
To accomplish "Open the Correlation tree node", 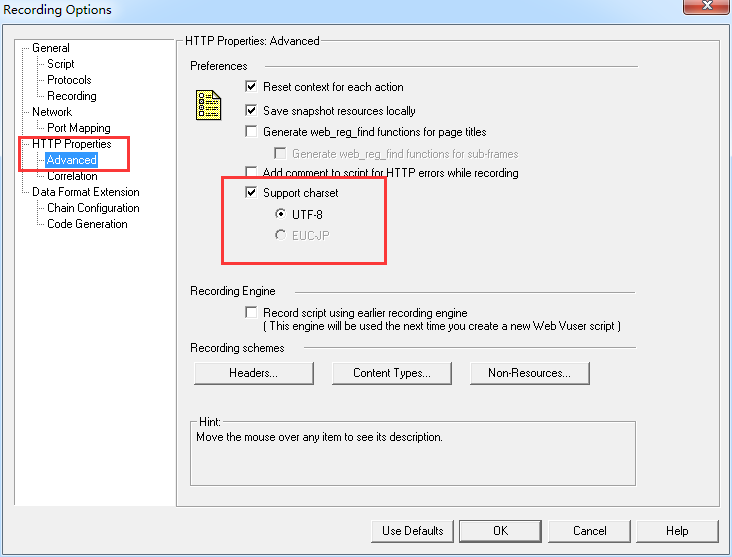I will coord(72,176).
